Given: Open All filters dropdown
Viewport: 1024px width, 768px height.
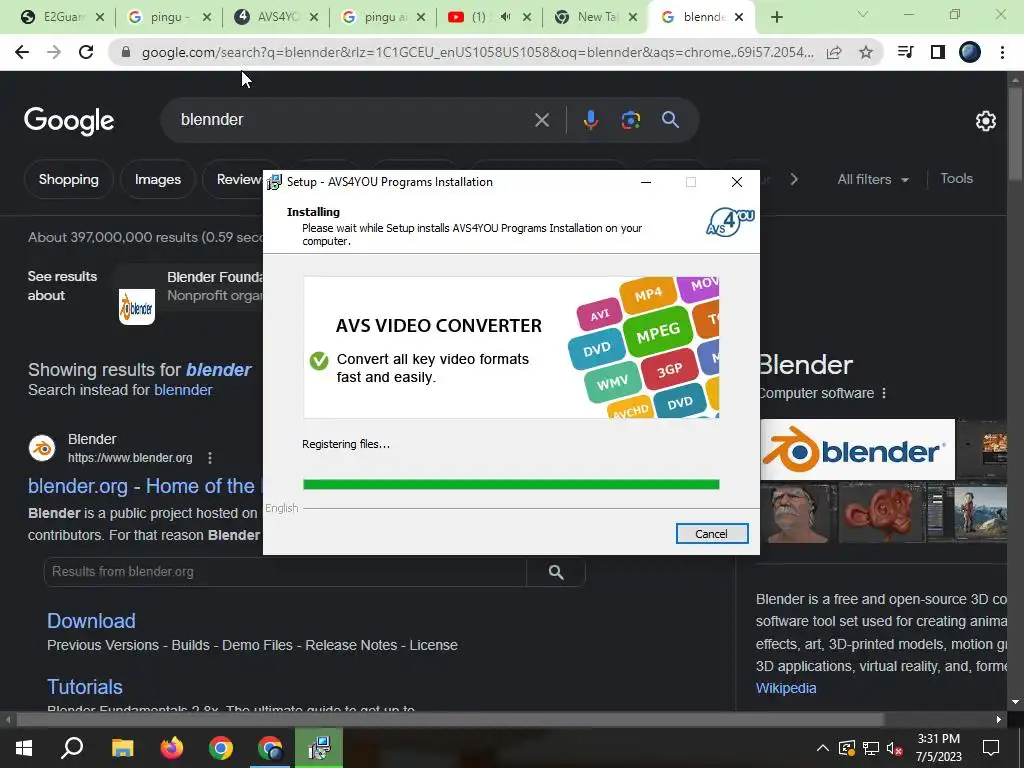Looking at the screenshot, I should click(873, 180).
